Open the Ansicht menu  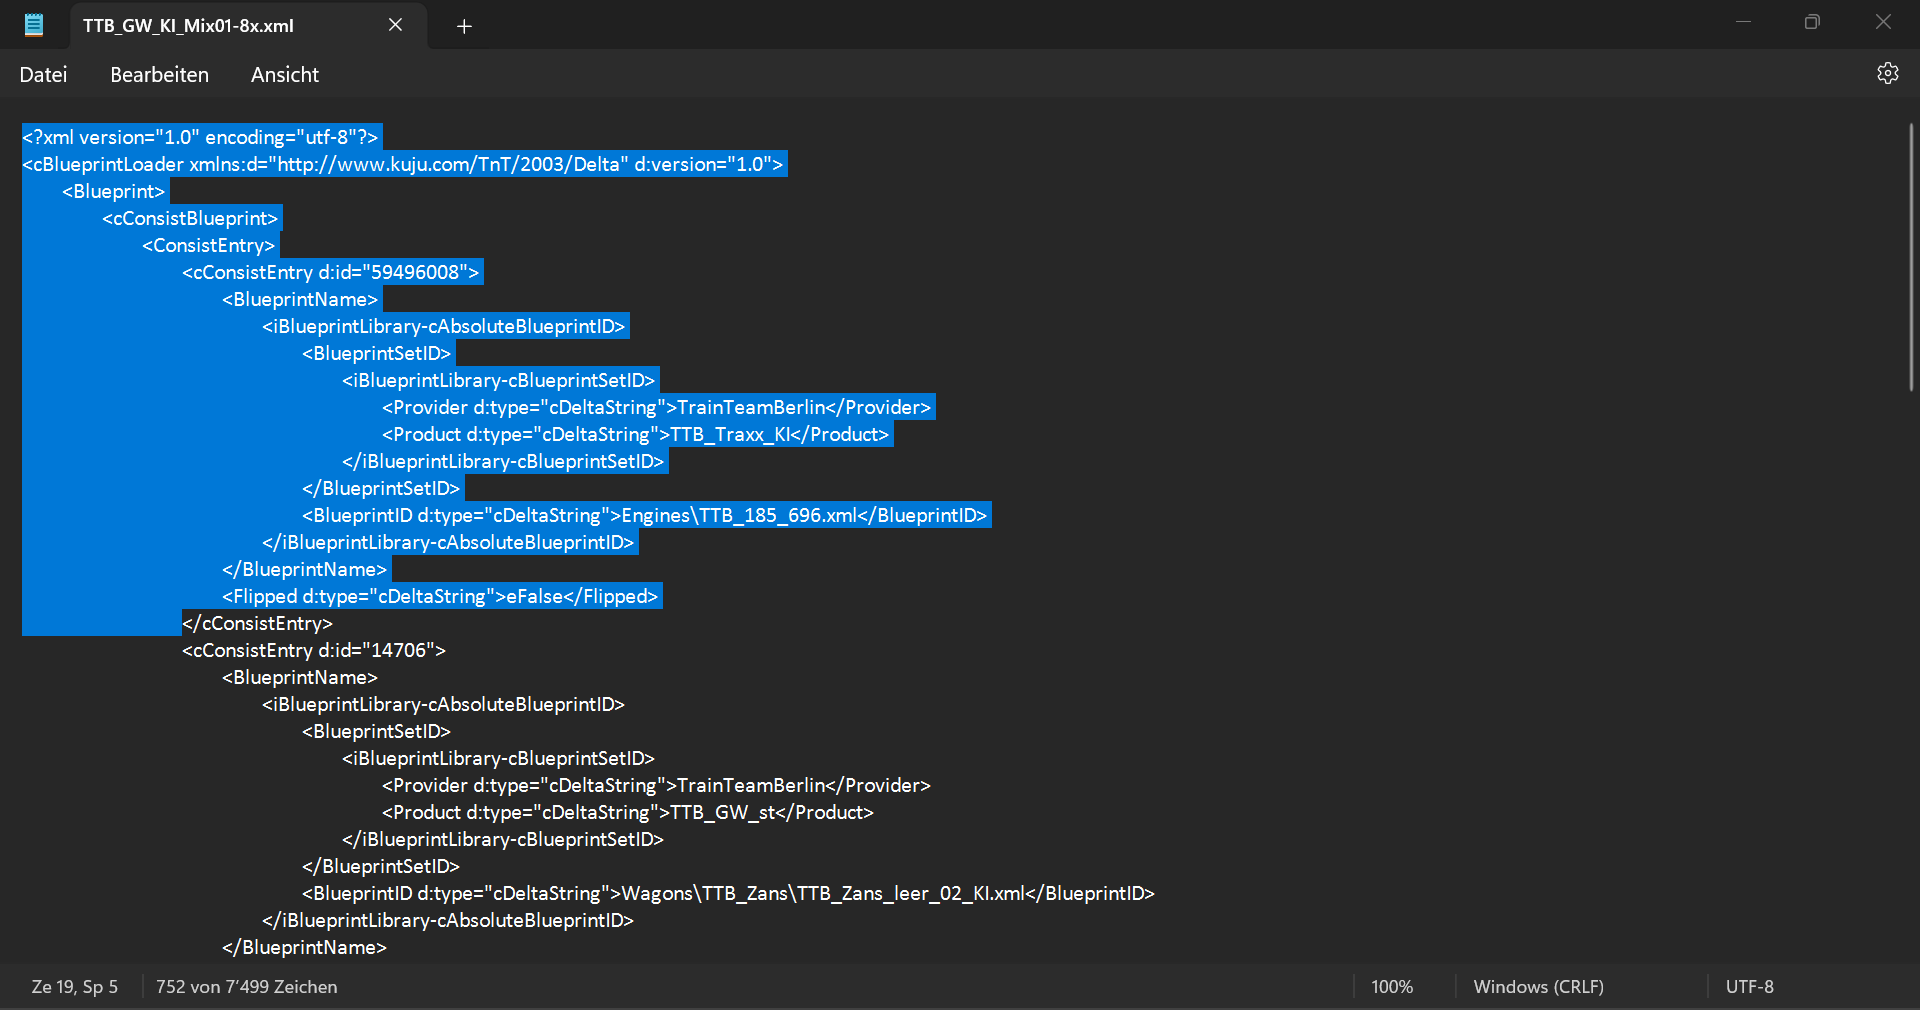285,75
